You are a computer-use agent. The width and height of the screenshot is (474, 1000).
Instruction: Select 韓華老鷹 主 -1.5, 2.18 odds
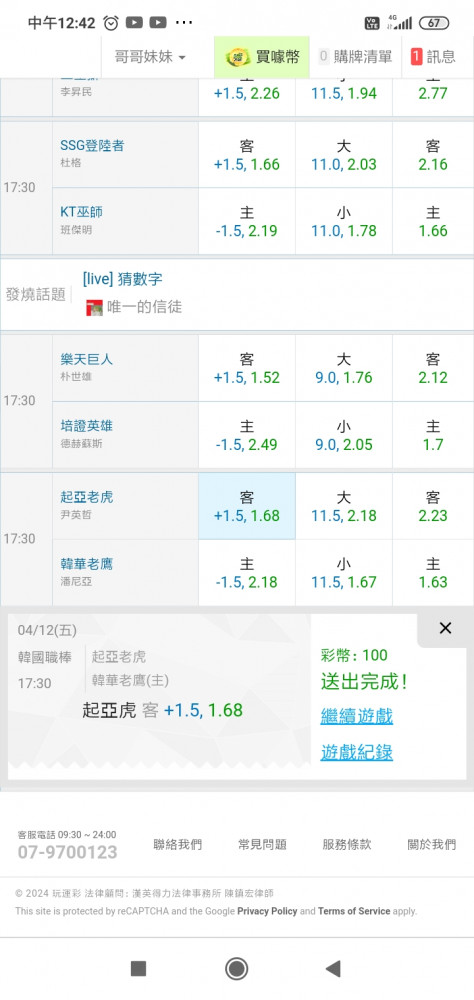coord(247,573)
